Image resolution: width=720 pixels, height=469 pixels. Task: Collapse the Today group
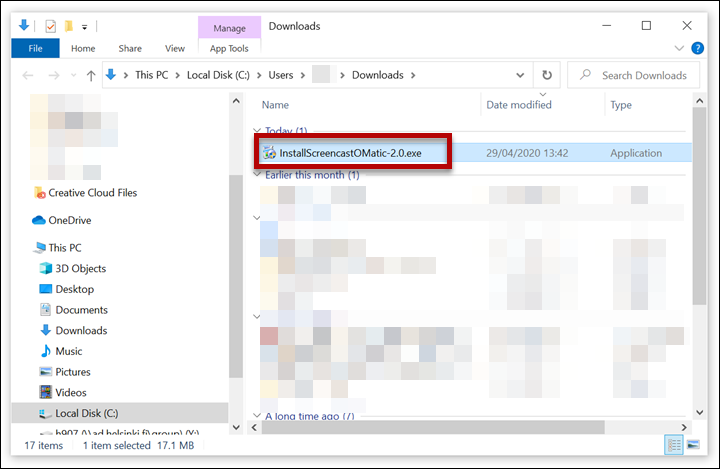[257, 131]
